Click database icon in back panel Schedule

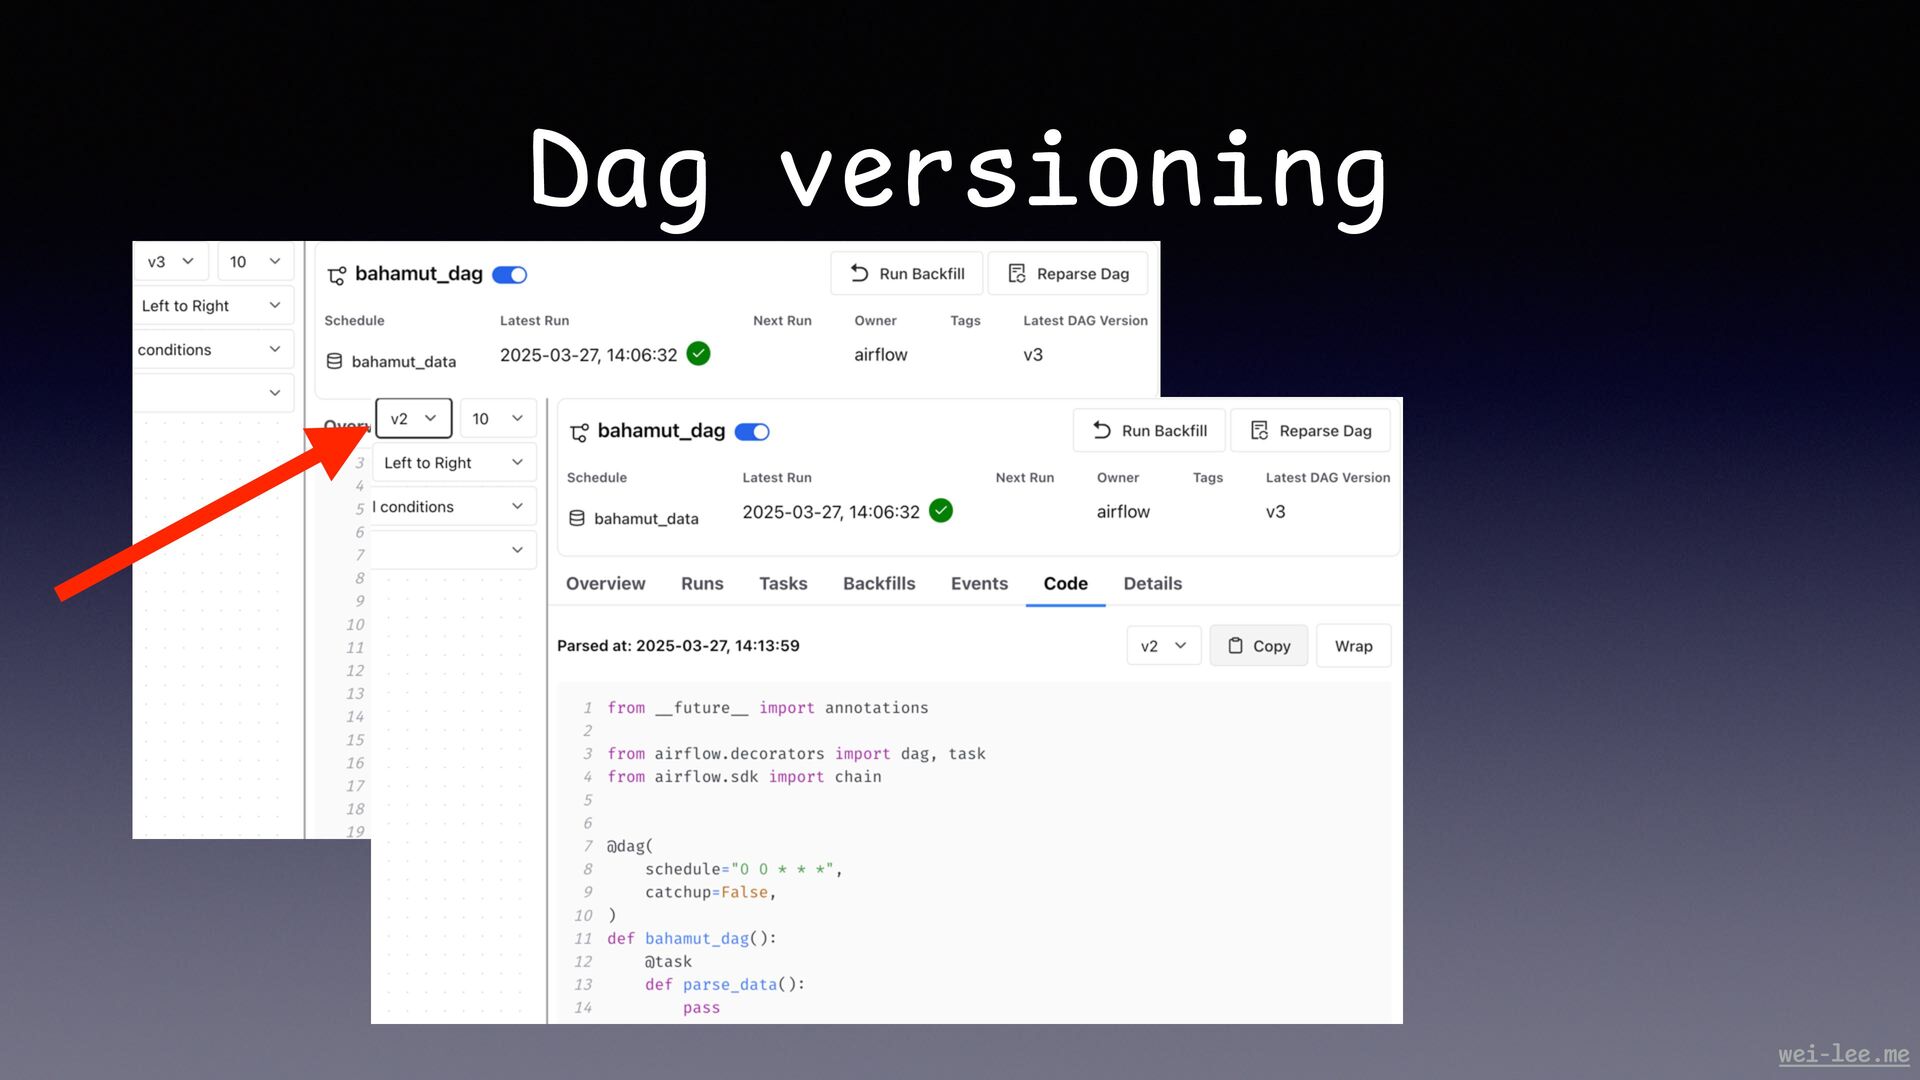(x=335, y=361)
